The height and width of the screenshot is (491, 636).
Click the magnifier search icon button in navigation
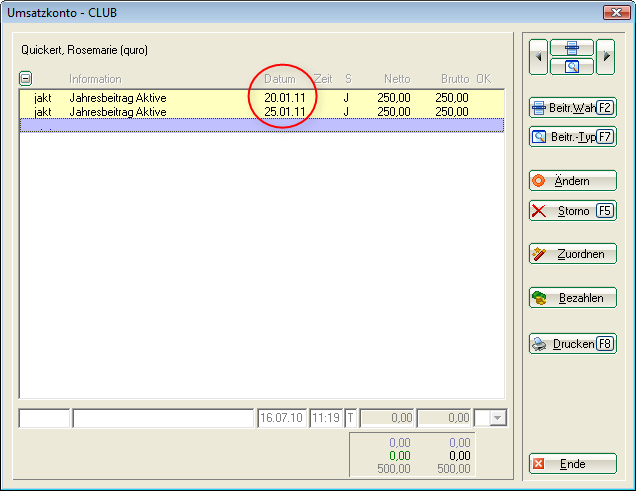pos(572,66)
